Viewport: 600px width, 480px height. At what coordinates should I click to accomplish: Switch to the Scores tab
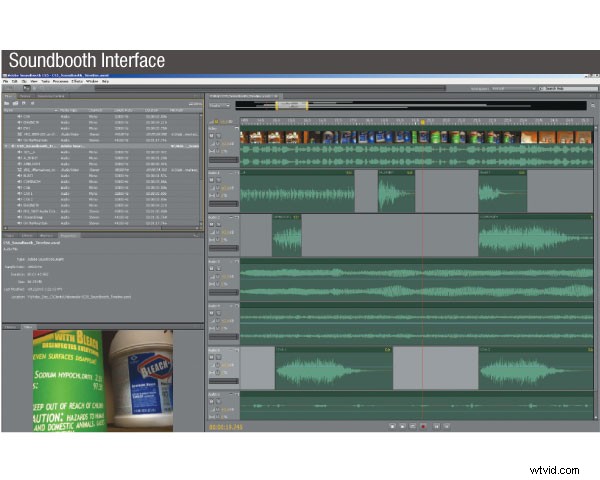pyautogui.click(x=25, y=96)
